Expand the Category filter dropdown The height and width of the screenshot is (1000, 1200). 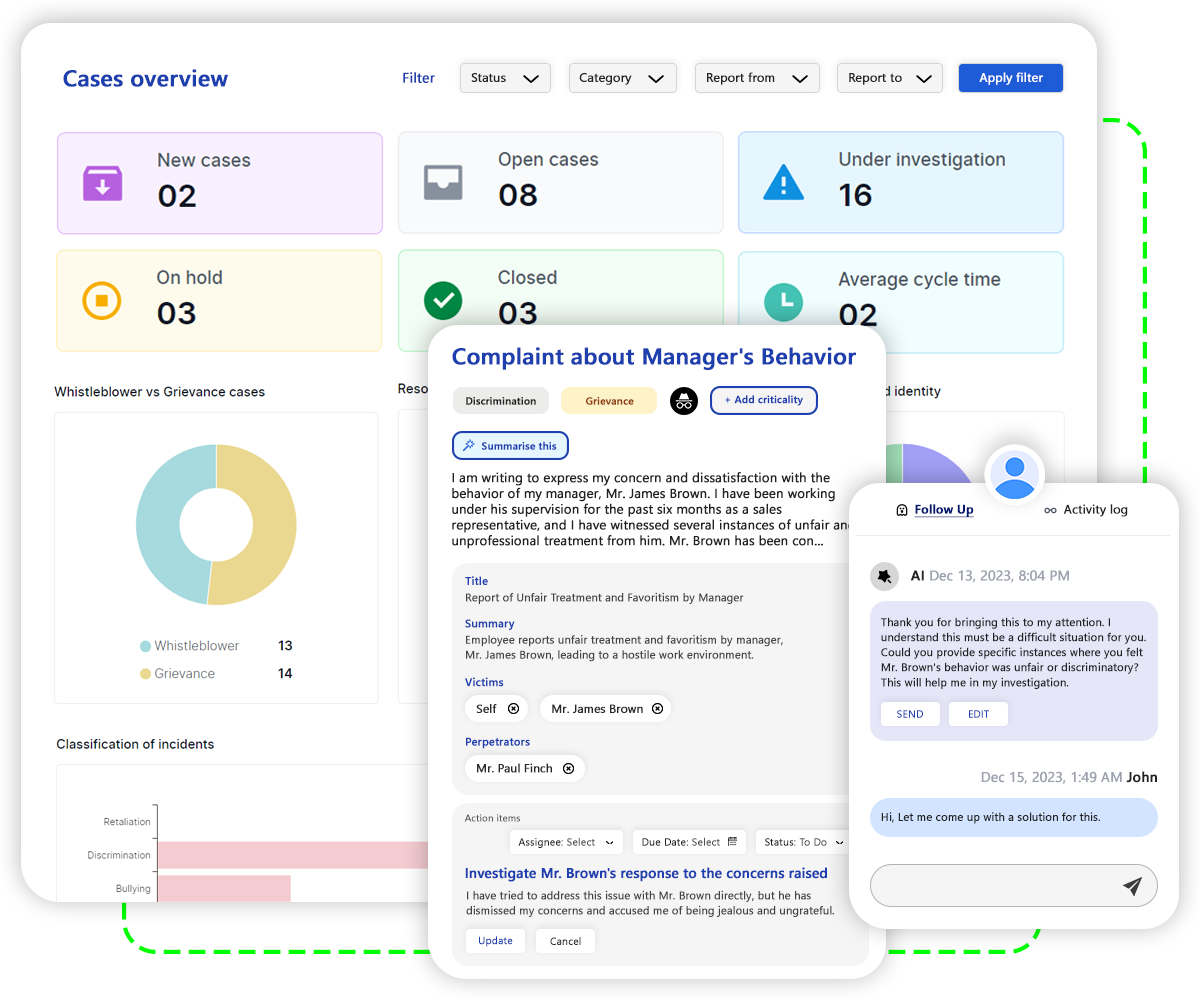coord(622,78)
